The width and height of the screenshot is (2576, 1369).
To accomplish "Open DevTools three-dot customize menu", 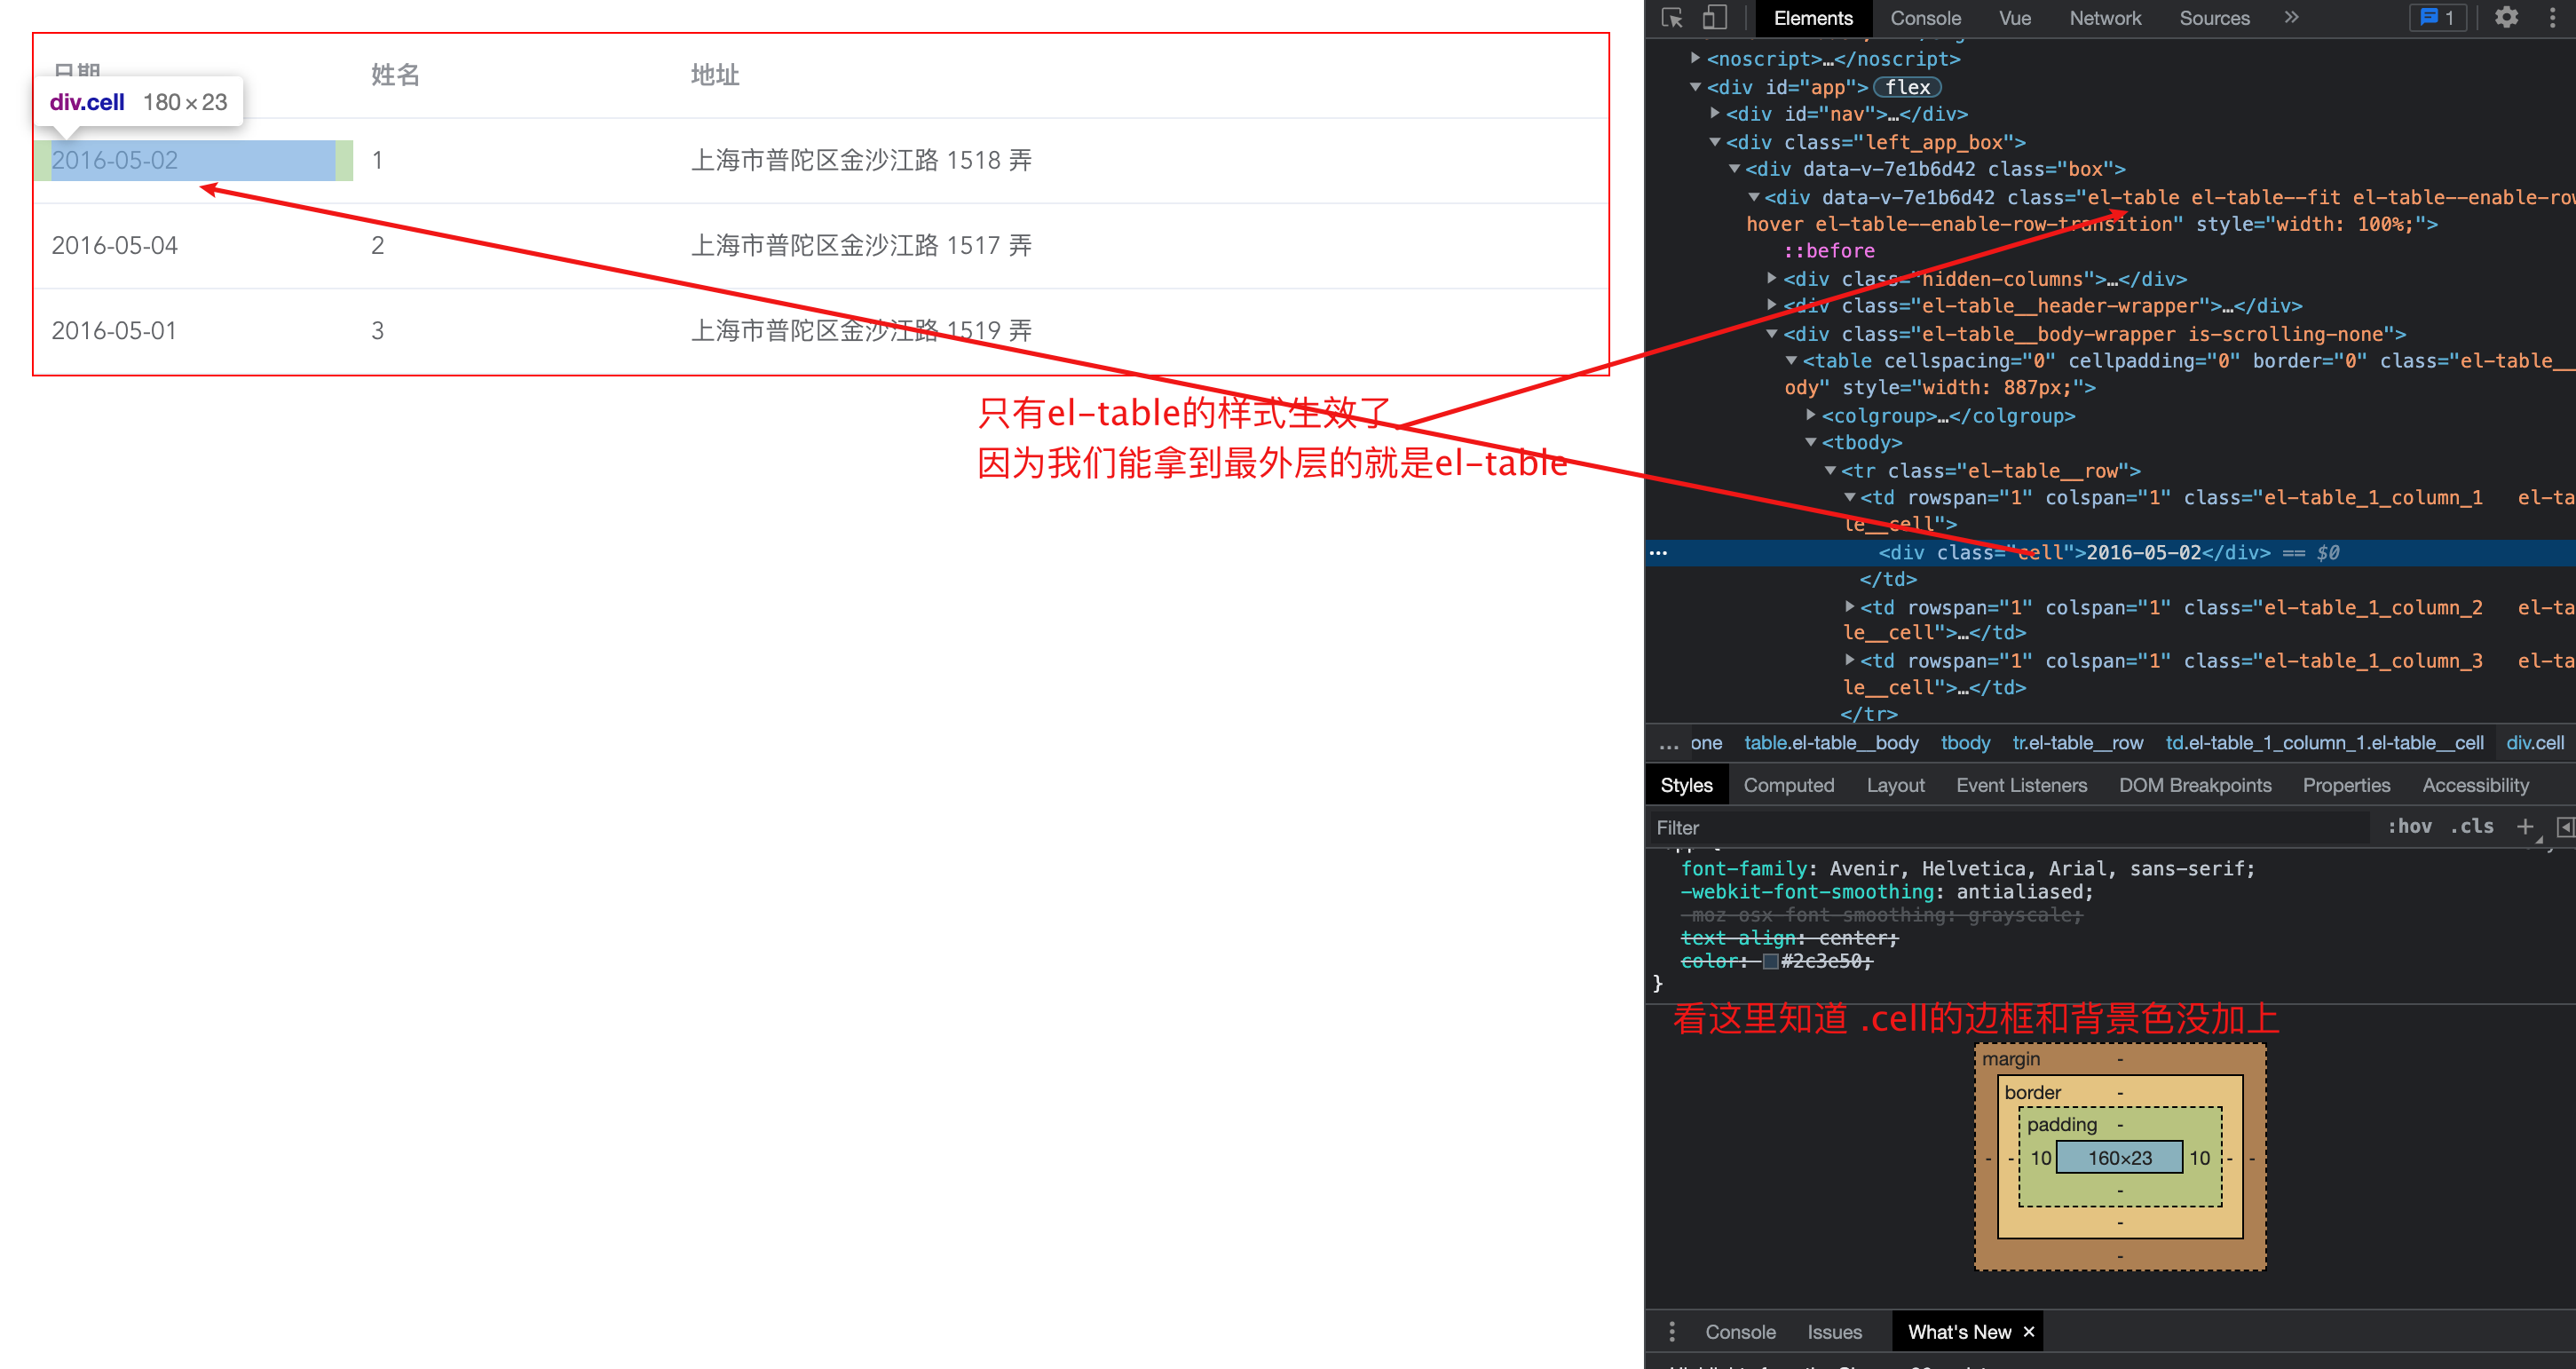I will click(x=2552, y=17).
